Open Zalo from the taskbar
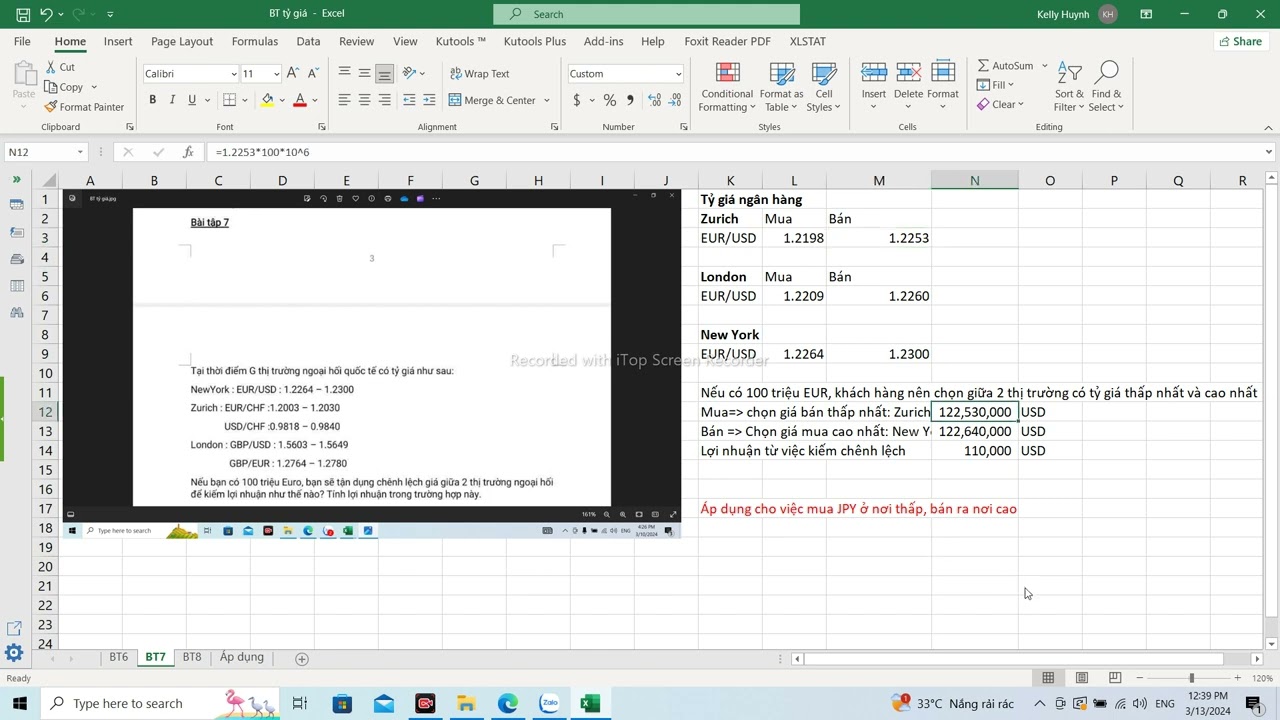This screenshot has width=1280, height=720. (x=549, y=704)
